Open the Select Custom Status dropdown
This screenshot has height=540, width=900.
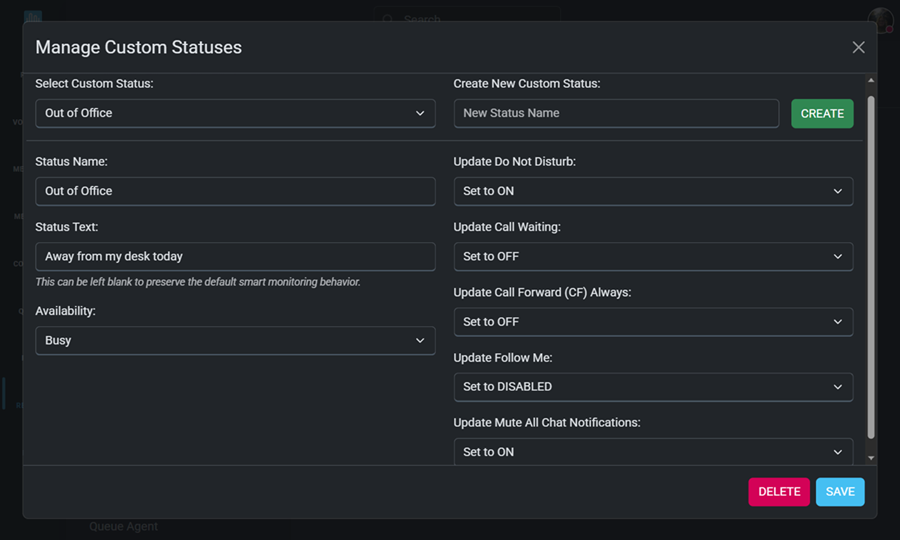point(235,113)
